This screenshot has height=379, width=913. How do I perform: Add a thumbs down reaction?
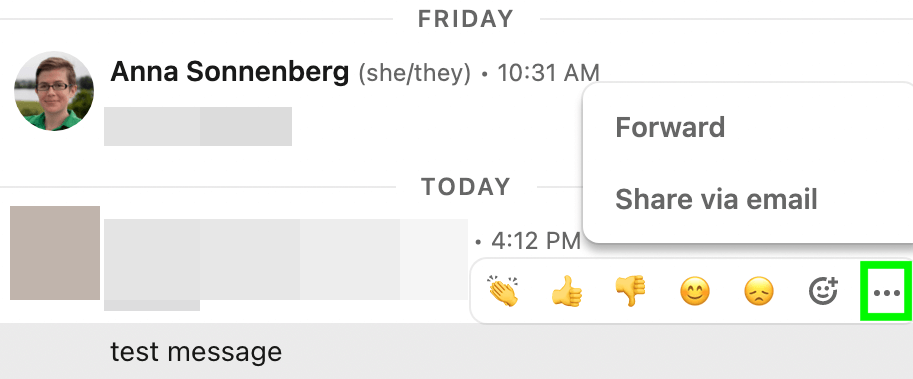coord(631,291)
